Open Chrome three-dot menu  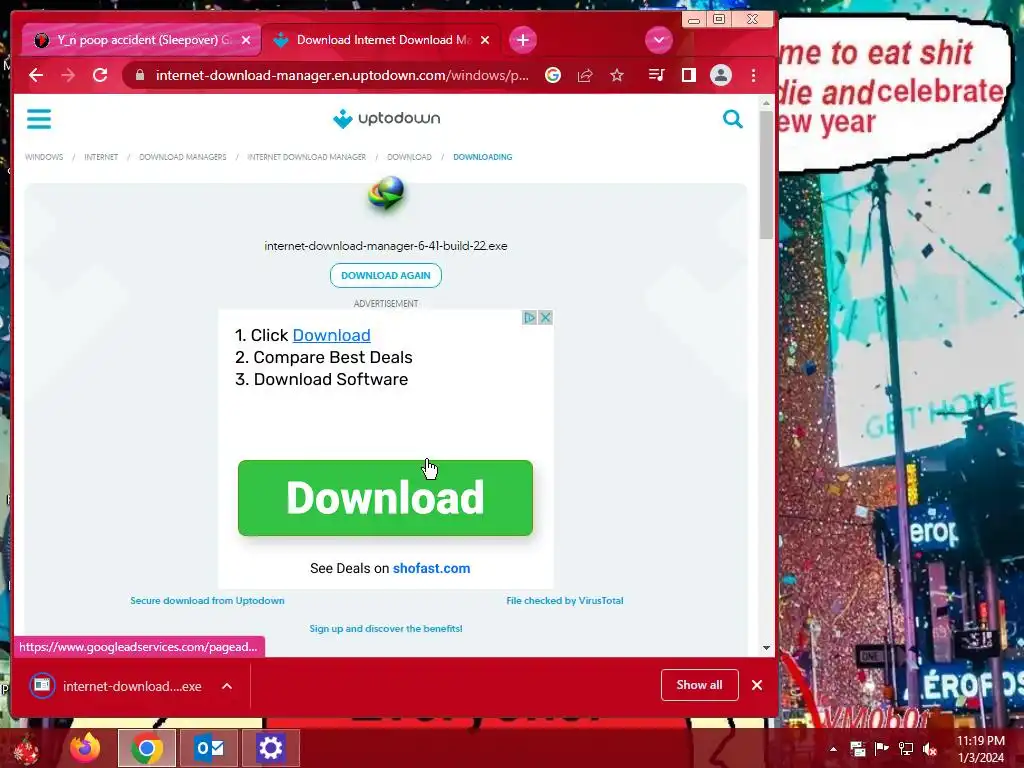click(754, 75)
